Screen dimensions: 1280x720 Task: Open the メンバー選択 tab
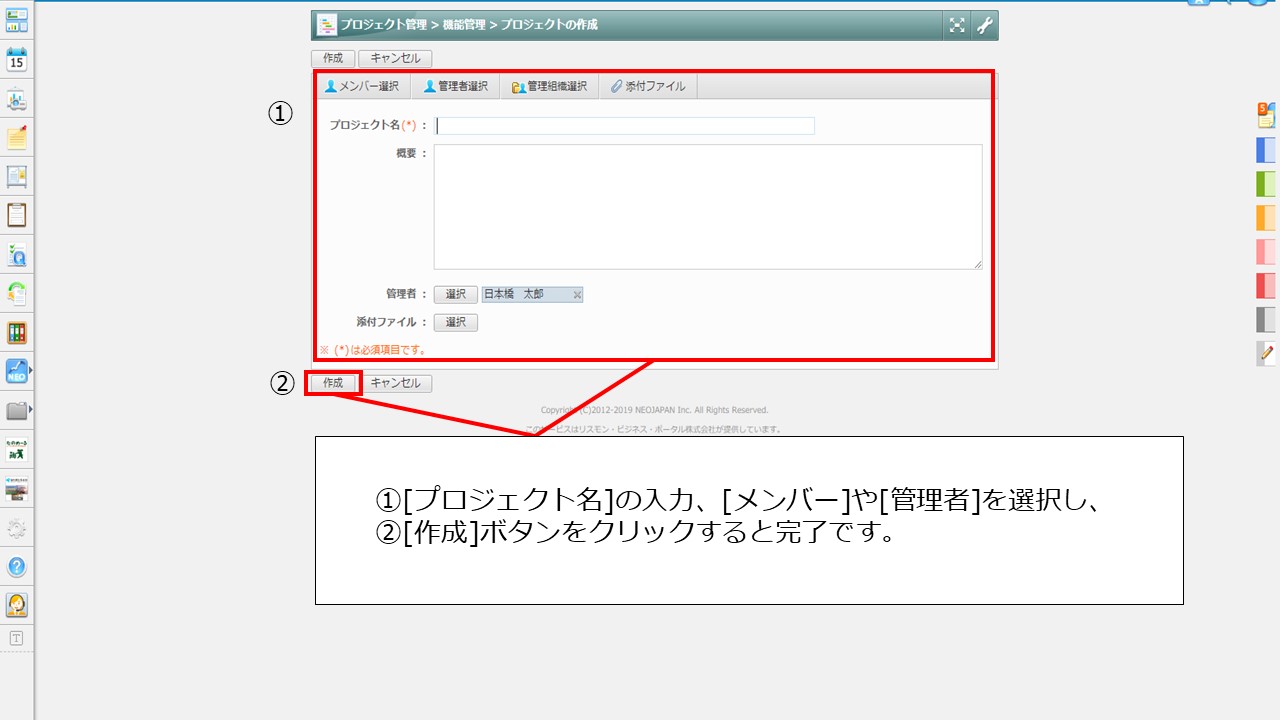click(362, 86)
